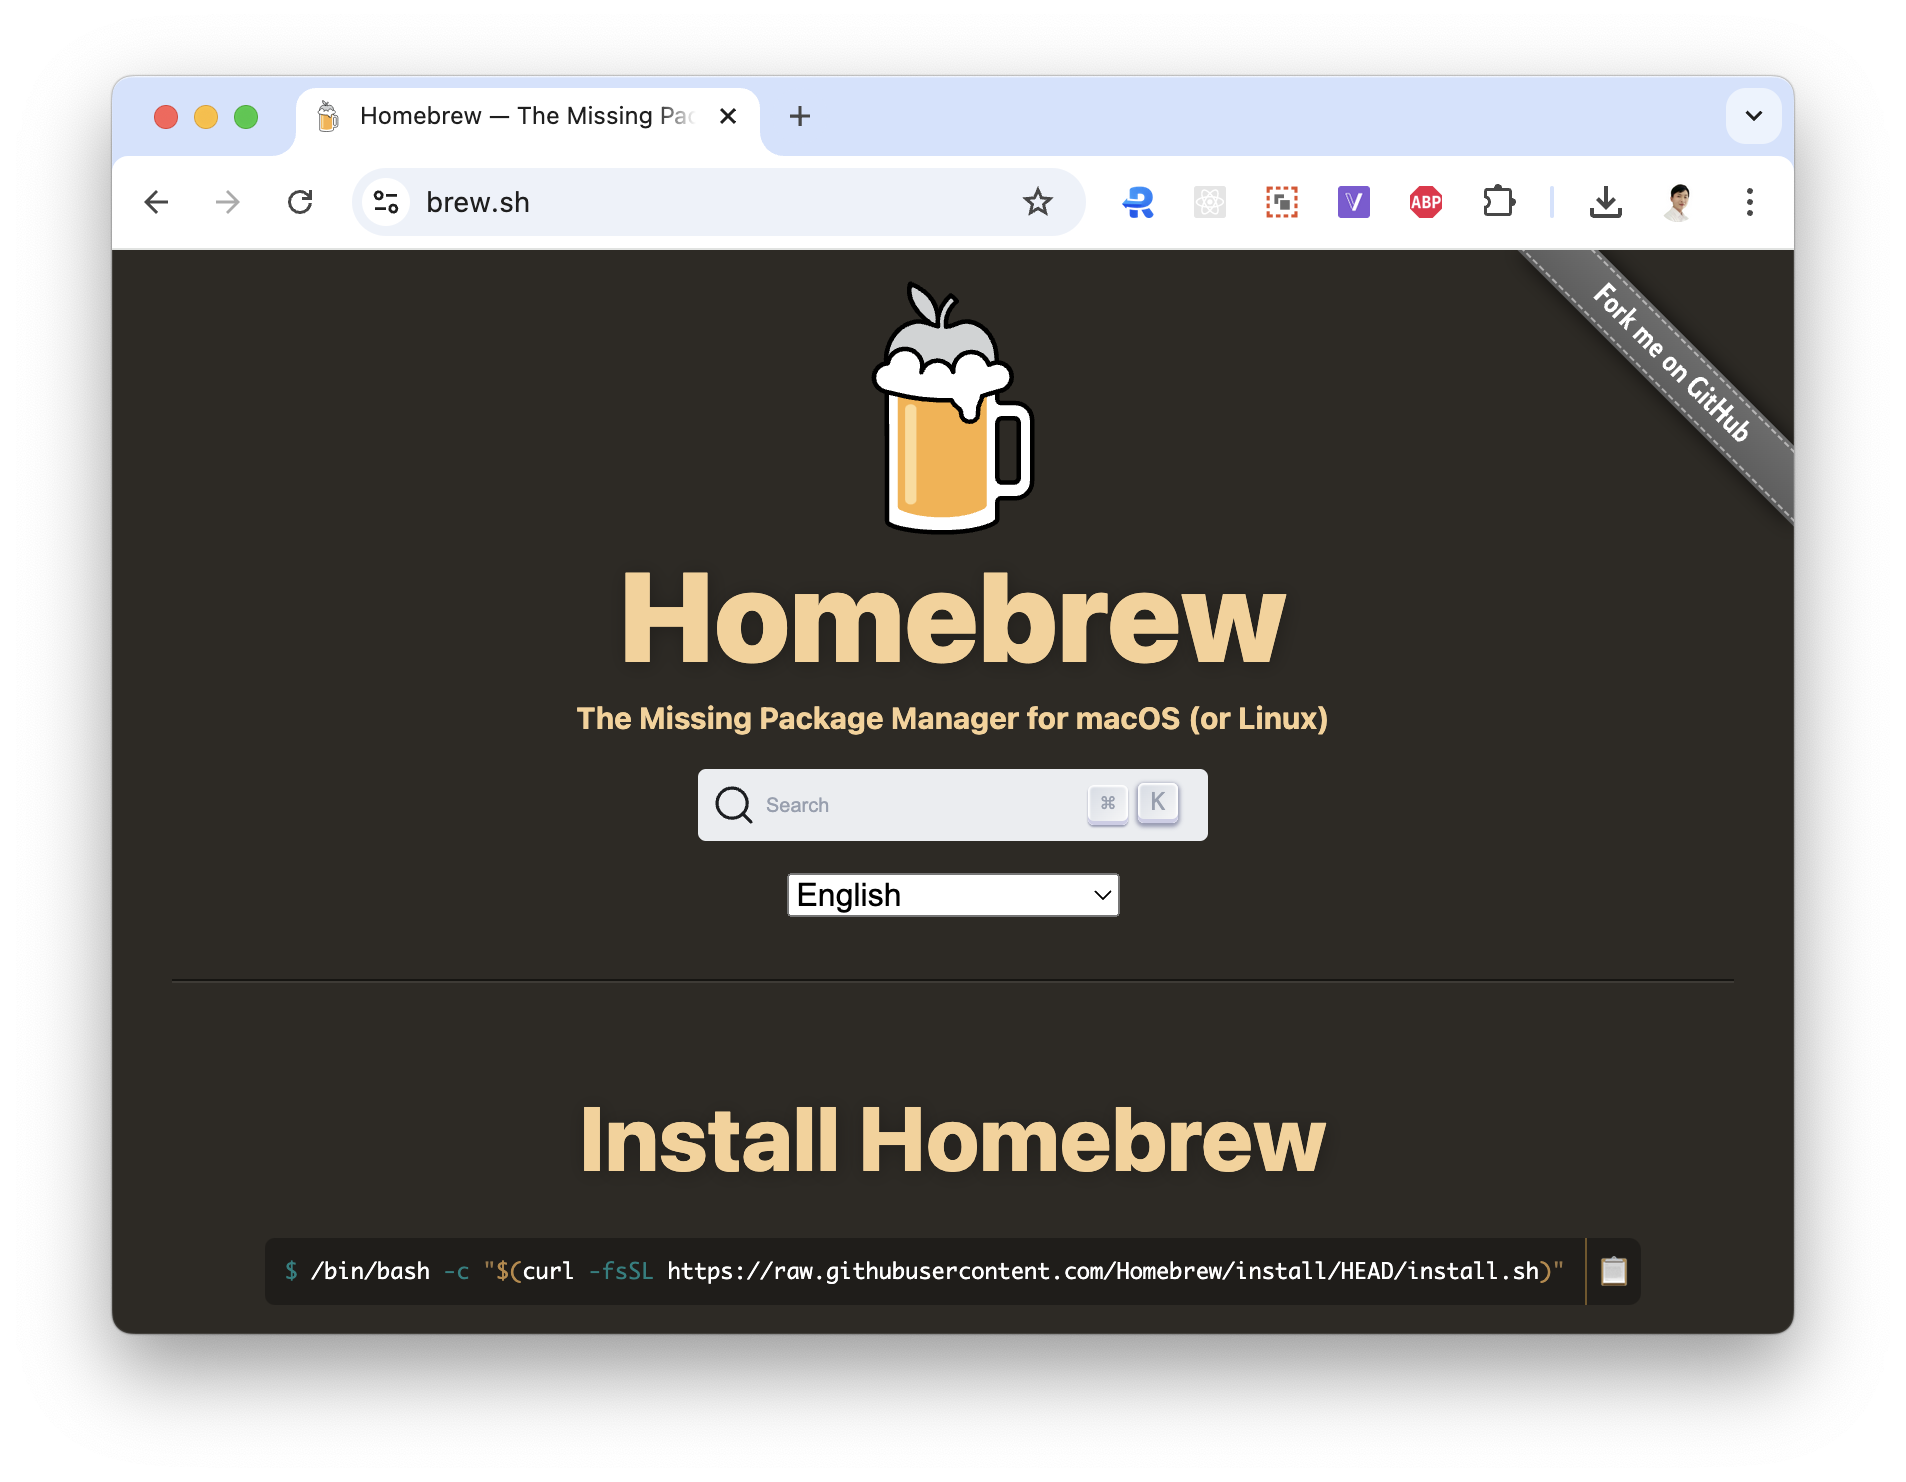Click the red dashed screenshot selection extension
The height and width of the screenshot is (1482, 1906).
pyautogui.click(x=1281, y=202)
